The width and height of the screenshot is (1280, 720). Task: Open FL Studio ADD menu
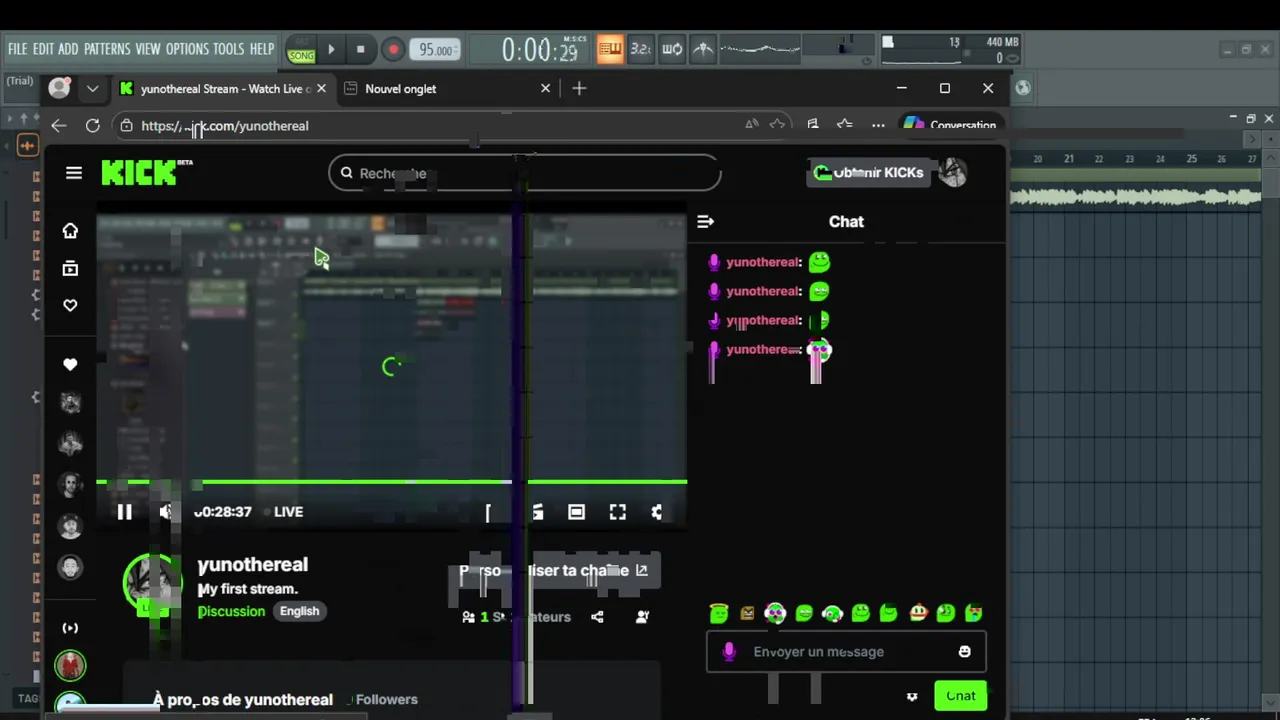(x=68, y=49)
